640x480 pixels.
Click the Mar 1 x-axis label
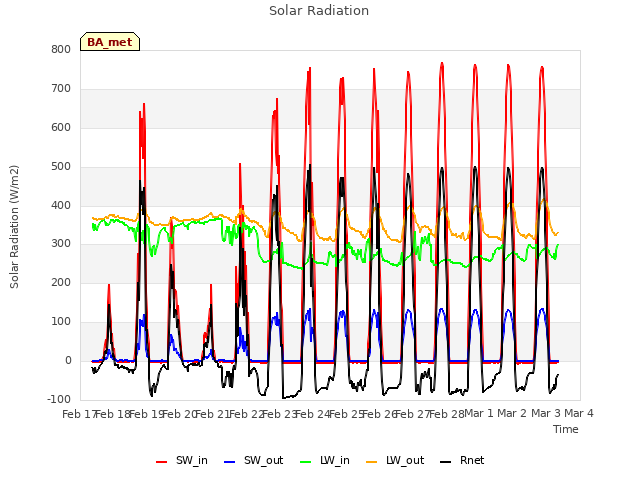click(x=479, y=413)
